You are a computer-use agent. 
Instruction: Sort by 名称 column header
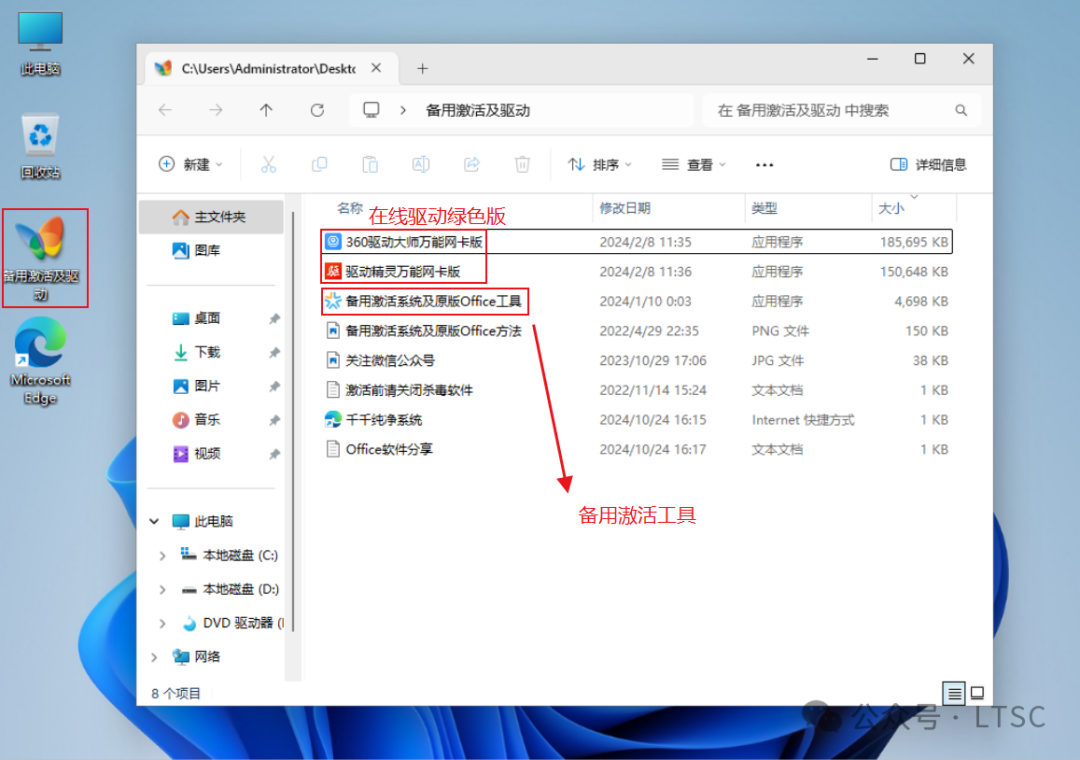coord(349,208)
